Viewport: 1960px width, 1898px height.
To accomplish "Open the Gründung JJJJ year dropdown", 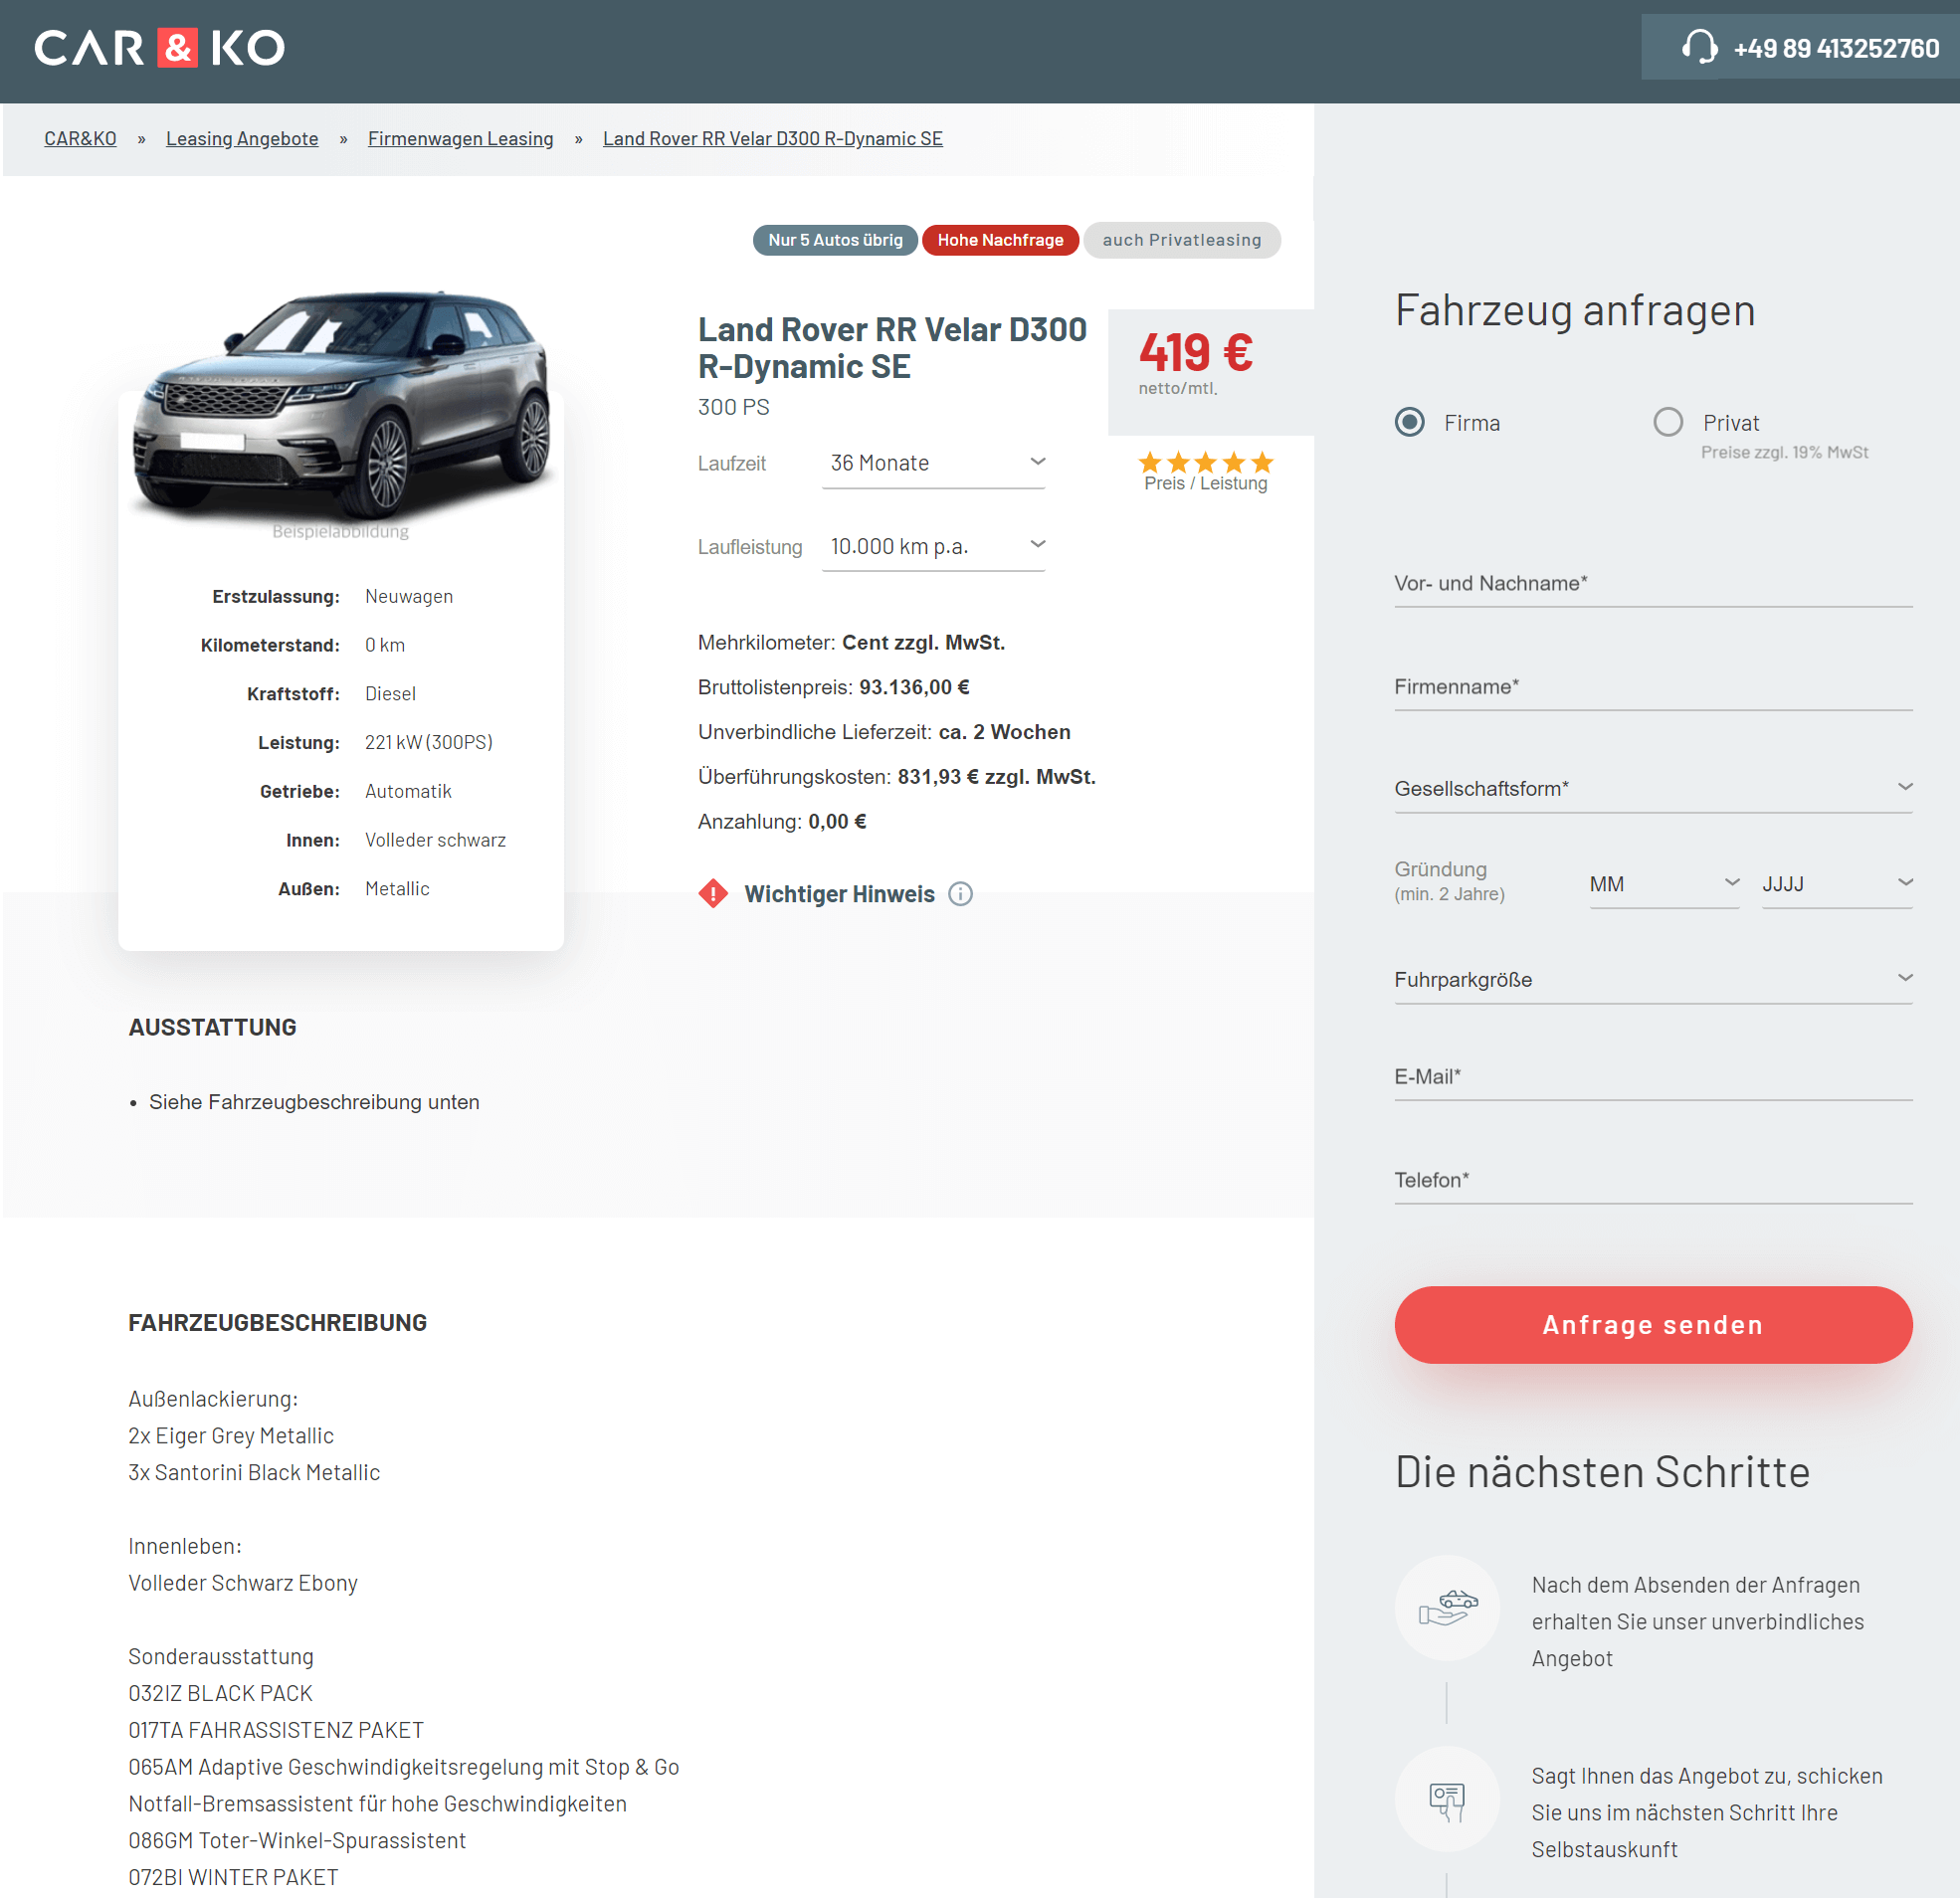I will tap(1837, 883).
